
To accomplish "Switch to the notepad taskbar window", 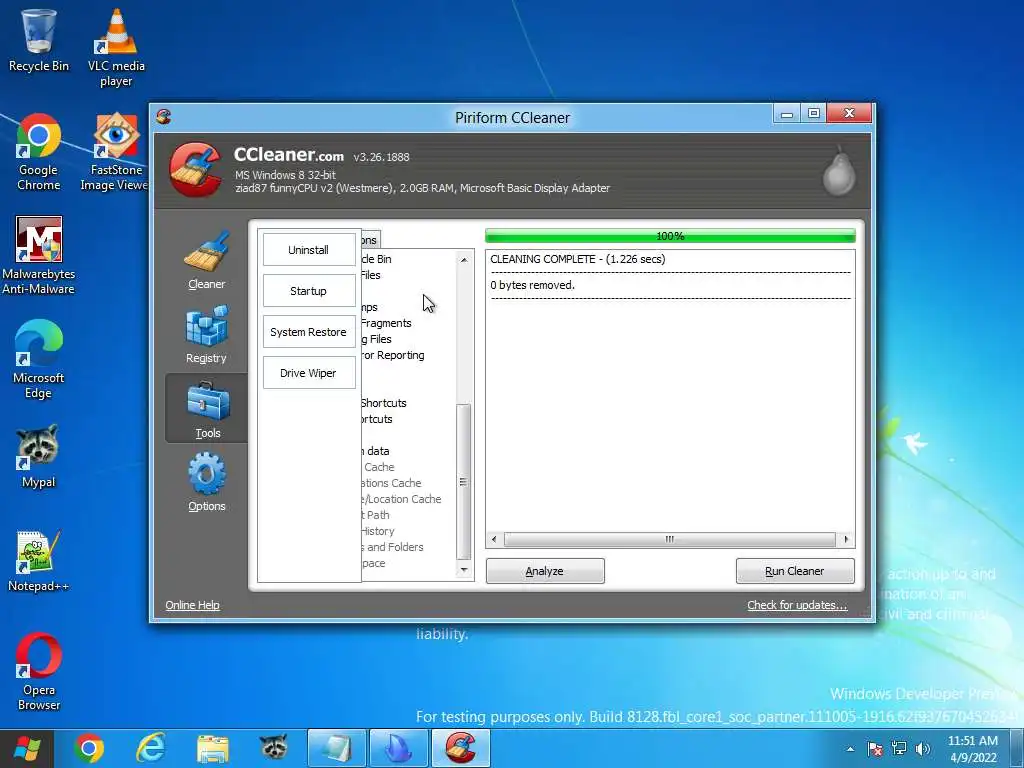I will tap(337, 748).
